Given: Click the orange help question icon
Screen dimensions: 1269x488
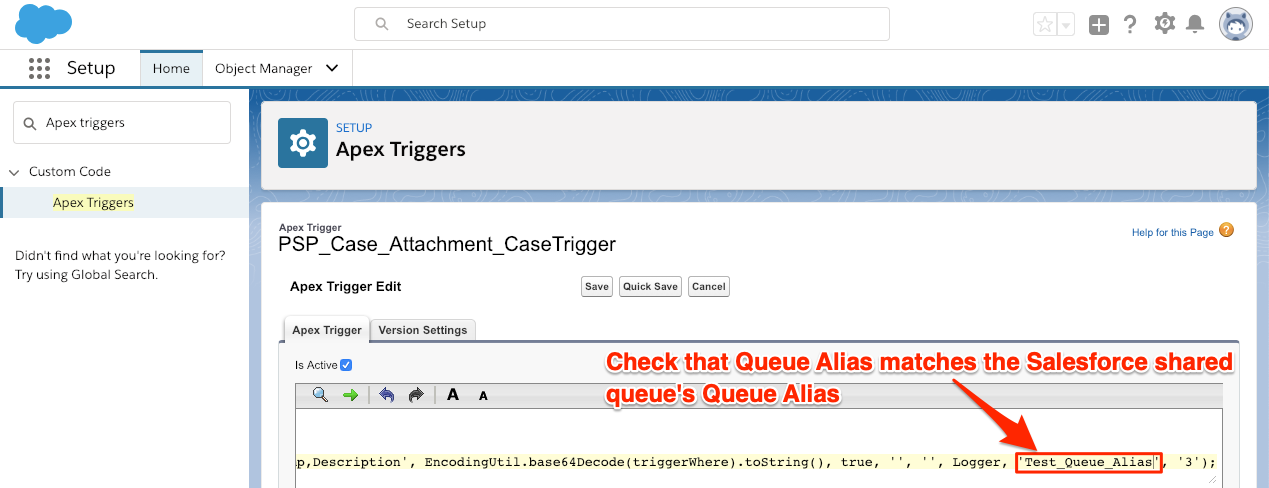Looking at the screenshot, I should 1226,231.
